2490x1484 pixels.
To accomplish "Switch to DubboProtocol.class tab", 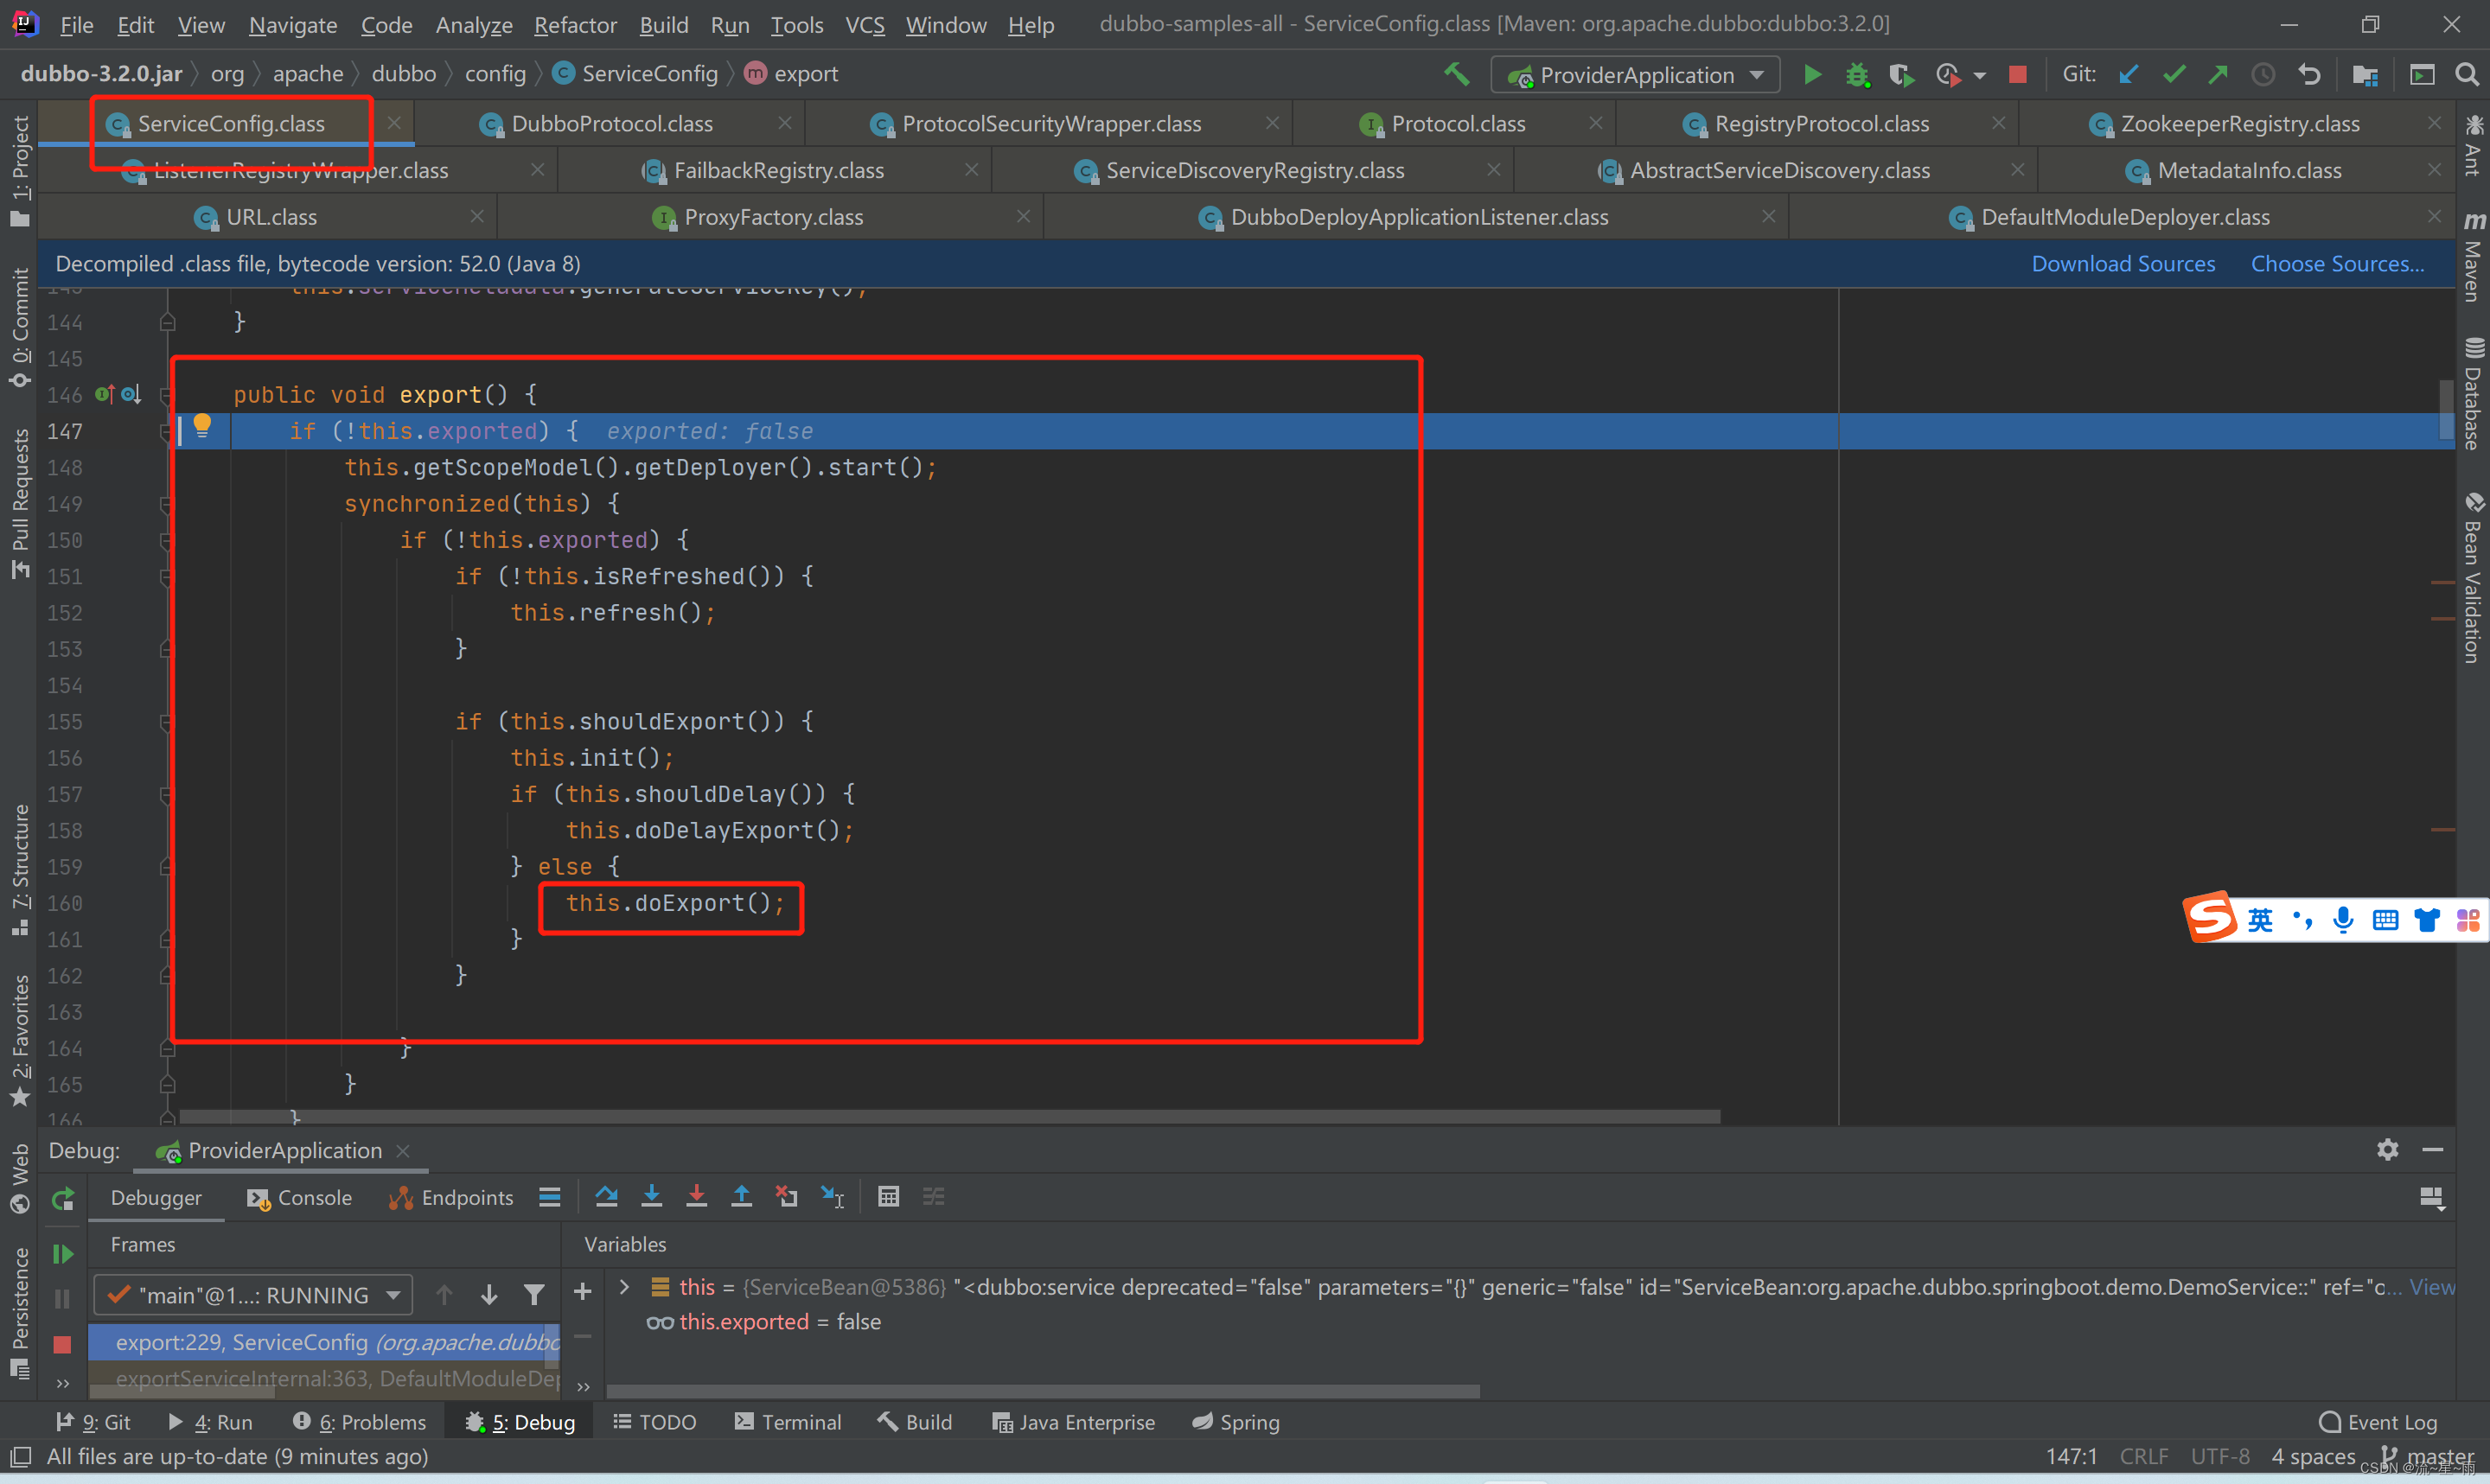I will tap(612, 124).
